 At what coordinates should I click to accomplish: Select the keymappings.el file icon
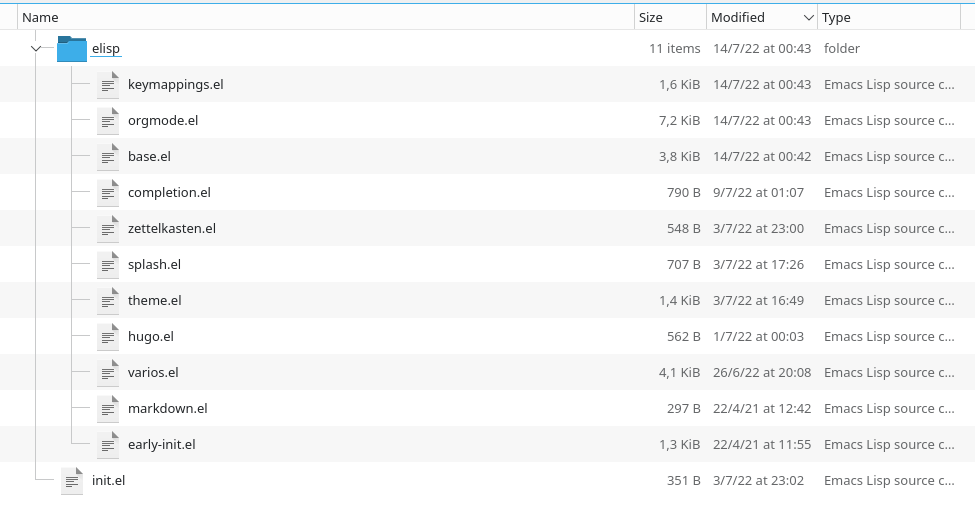[x=108, y=85]
